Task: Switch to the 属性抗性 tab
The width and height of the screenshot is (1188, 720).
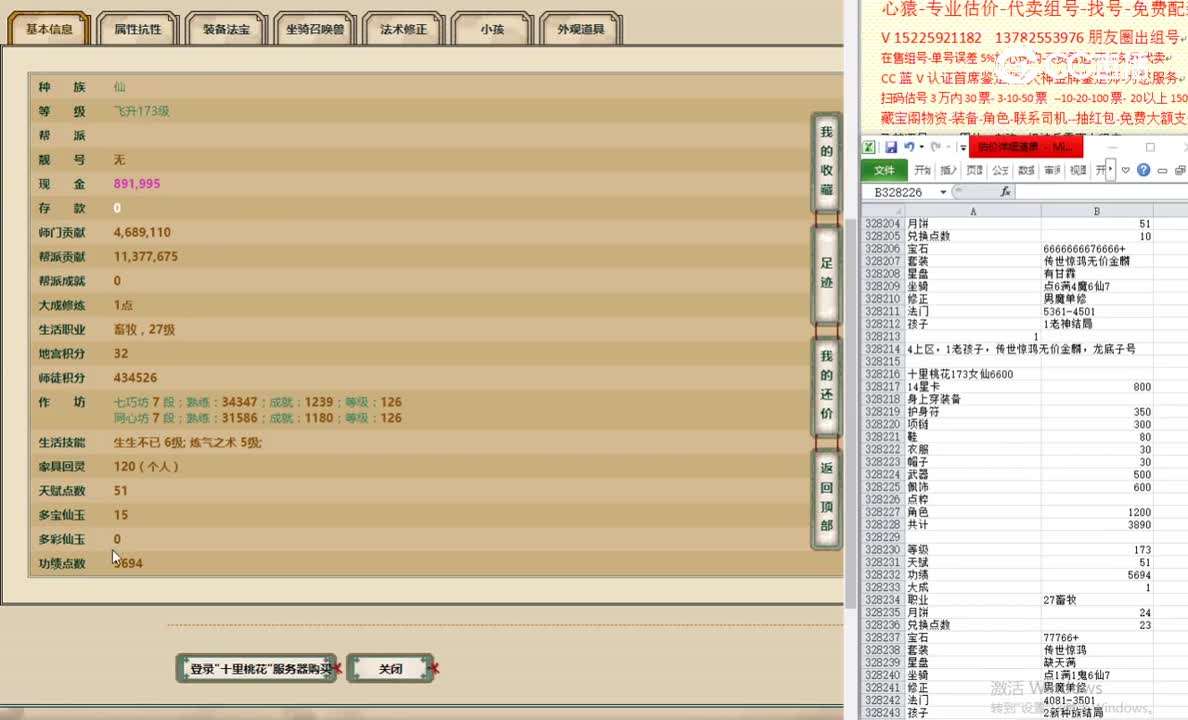Action: (x=136, y=28)
